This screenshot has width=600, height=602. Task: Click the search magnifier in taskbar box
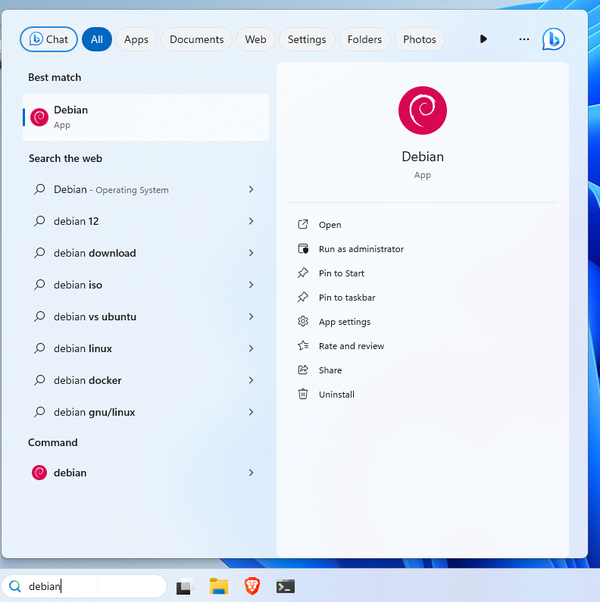(15, 586)
